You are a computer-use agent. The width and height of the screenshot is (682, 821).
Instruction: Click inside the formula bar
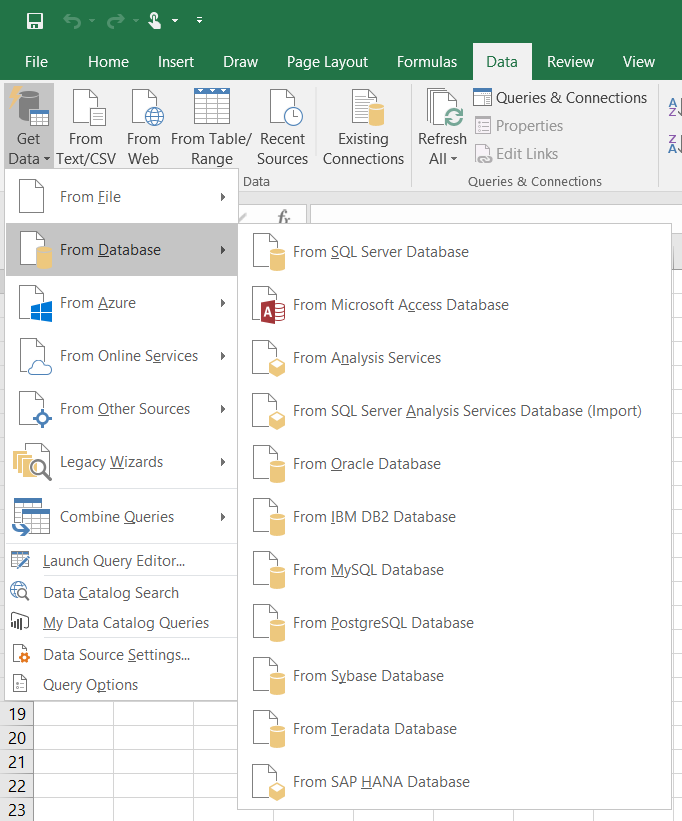[496, 215]
